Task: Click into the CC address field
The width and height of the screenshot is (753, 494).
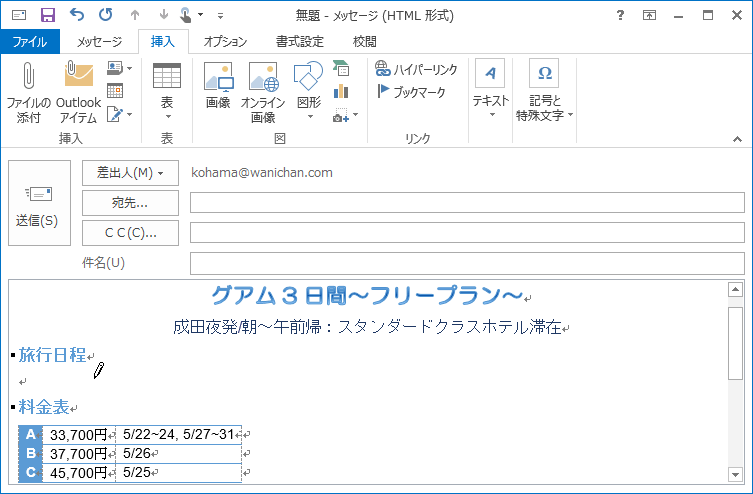Action: 467,233
